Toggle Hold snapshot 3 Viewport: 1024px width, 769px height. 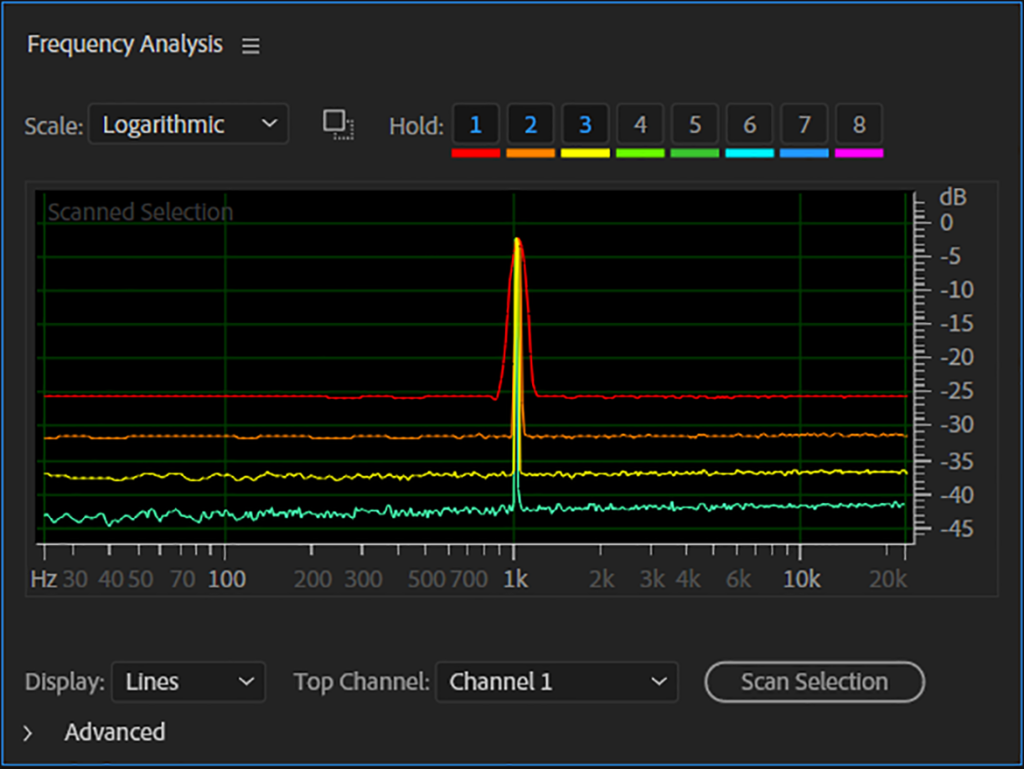(585, 123)
